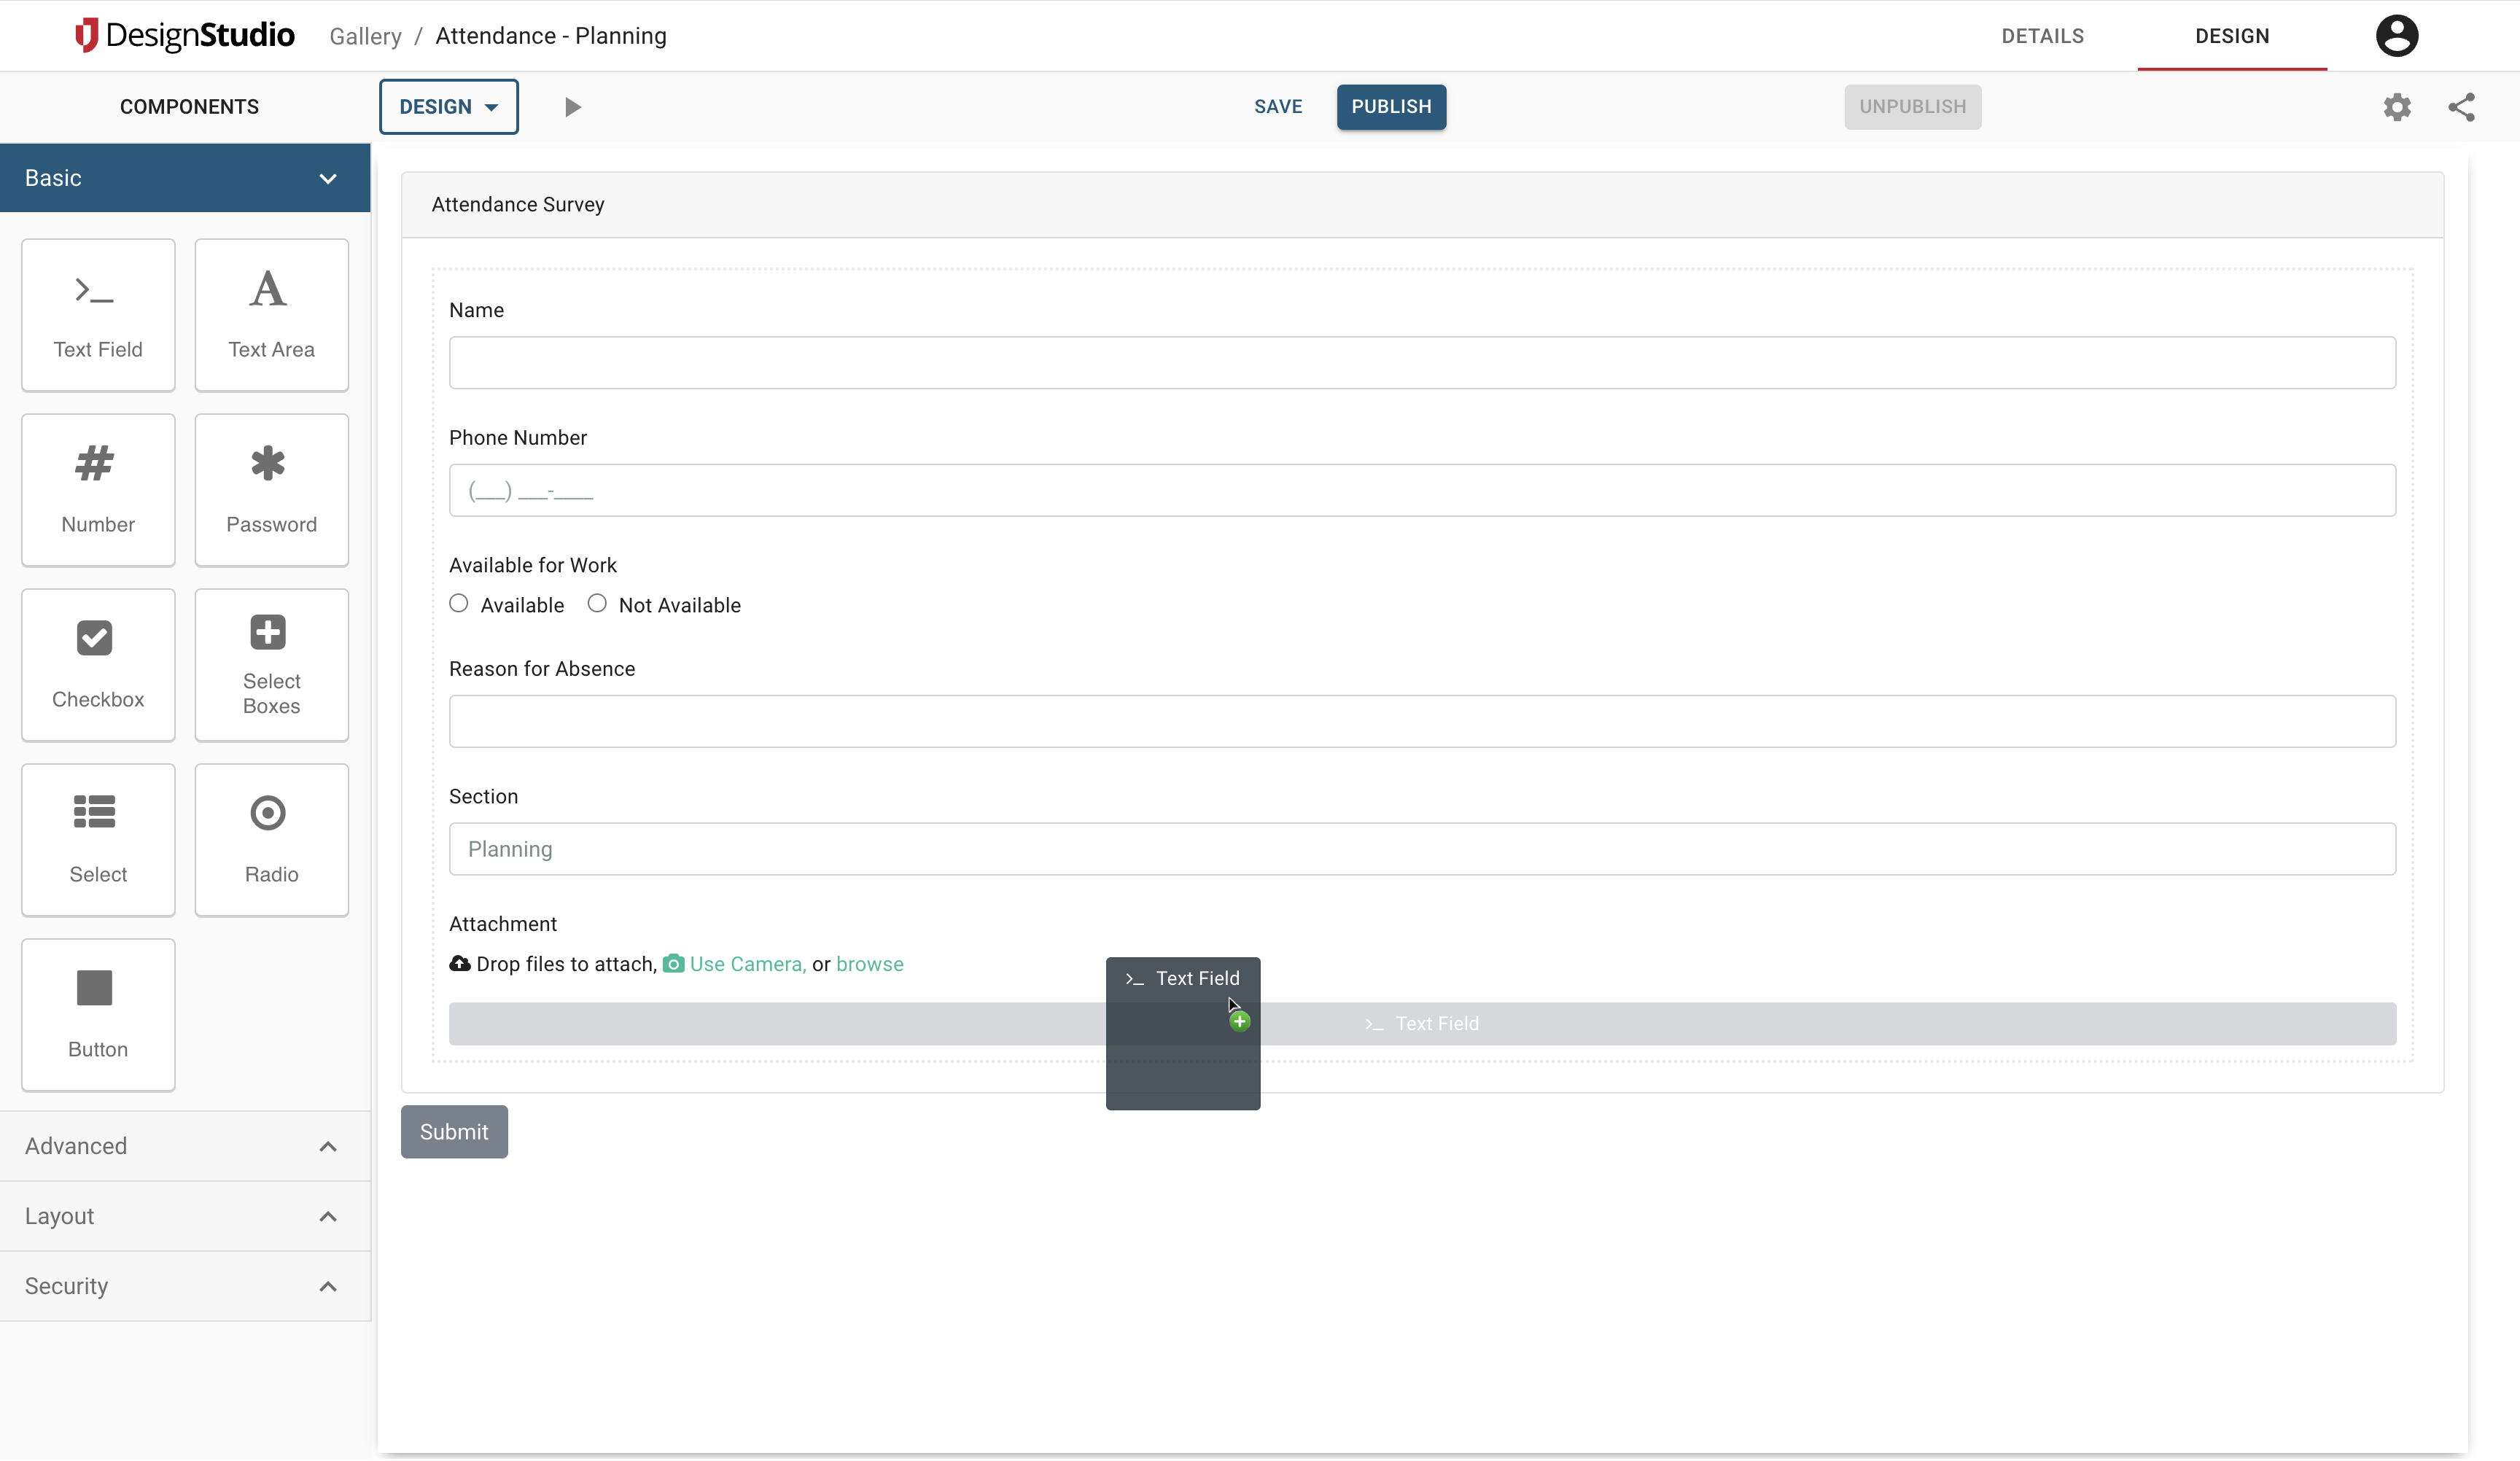The image size is (2520, 1461).
Task: Pick the Number component tile
Action: 98,490
